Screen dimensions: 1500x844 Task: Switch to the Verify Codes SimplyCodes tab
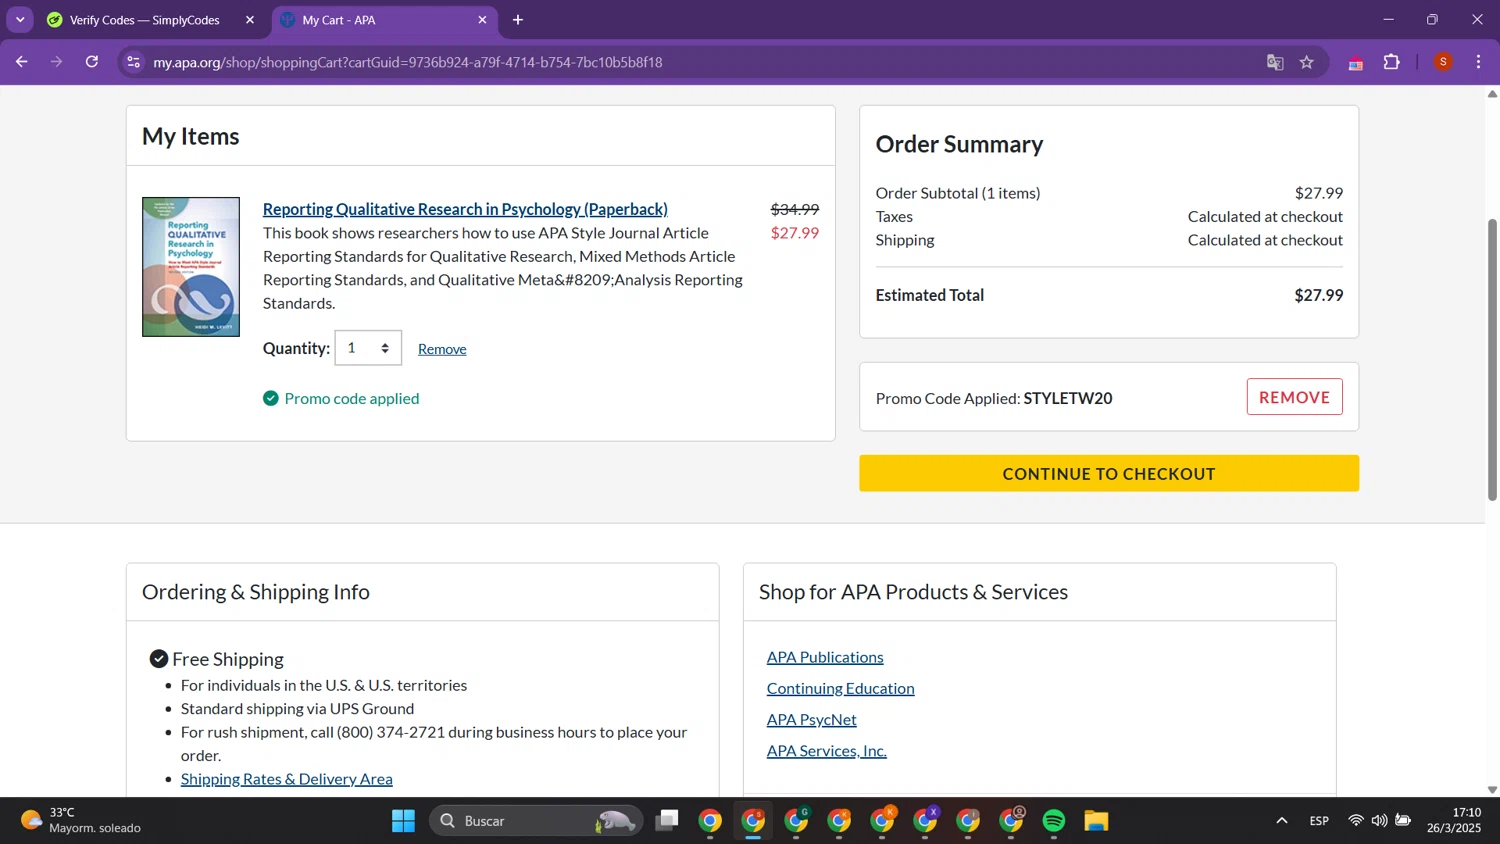click(x=145, y=20)
